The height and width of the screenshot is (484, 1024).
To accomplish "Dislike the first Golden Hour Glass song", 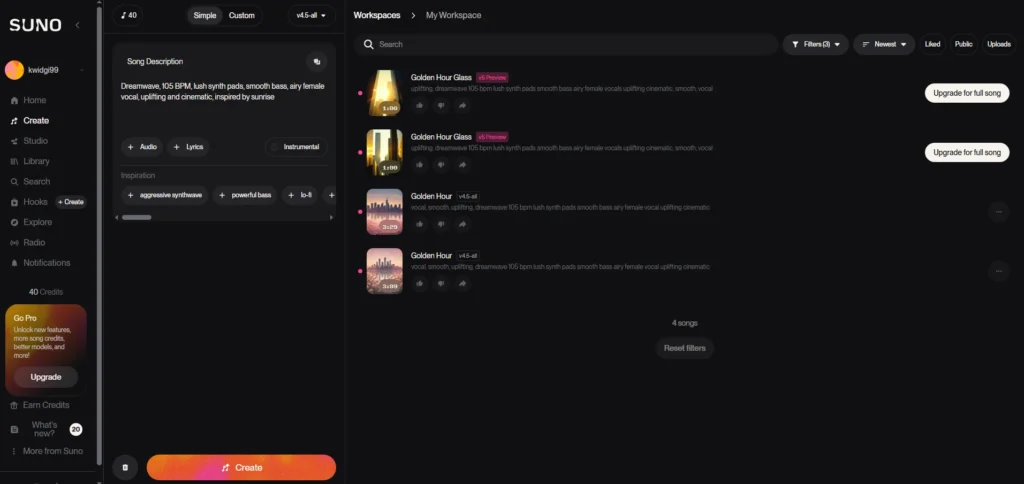I will pos(441,105).
